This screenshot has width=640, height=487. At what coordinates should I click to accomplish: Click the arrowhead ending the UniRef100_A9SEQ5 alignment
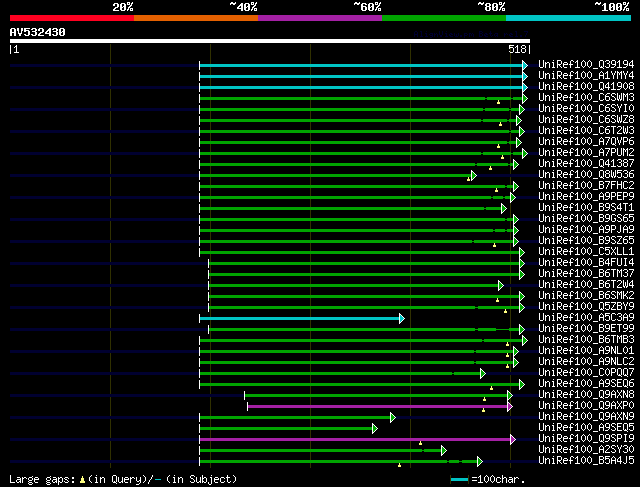(375, 429)
